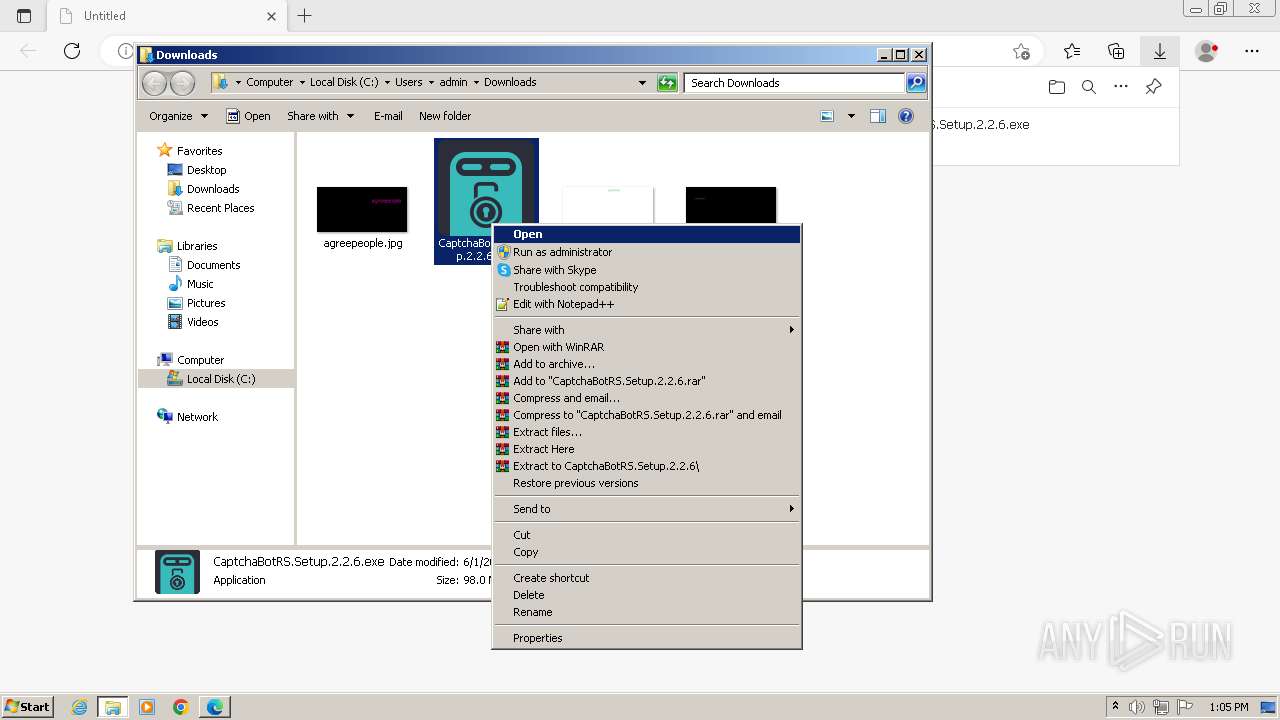Open Internet Explorer from taskbar
The height and width of the screenshot is (720, 1280).
[x=80, y=707]
